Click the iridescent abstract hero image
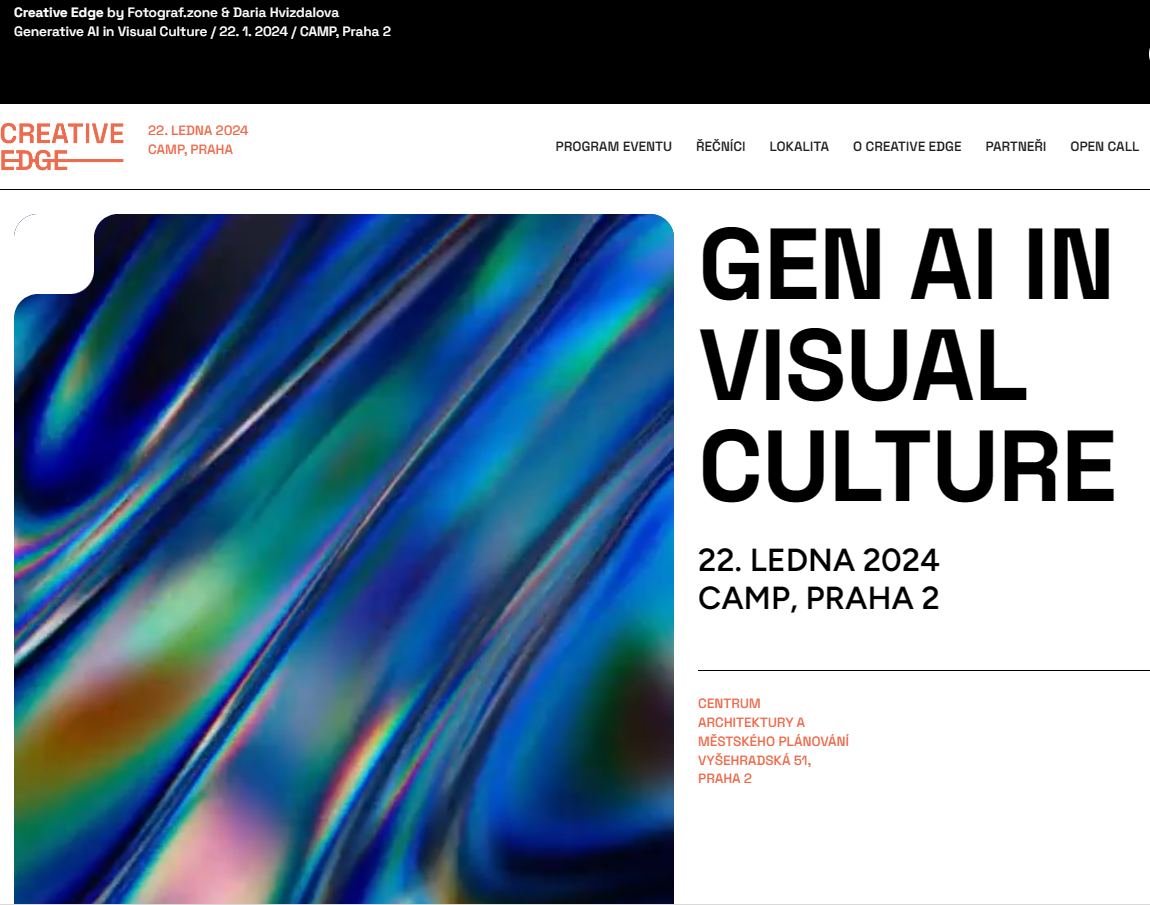 click(344, 559)
